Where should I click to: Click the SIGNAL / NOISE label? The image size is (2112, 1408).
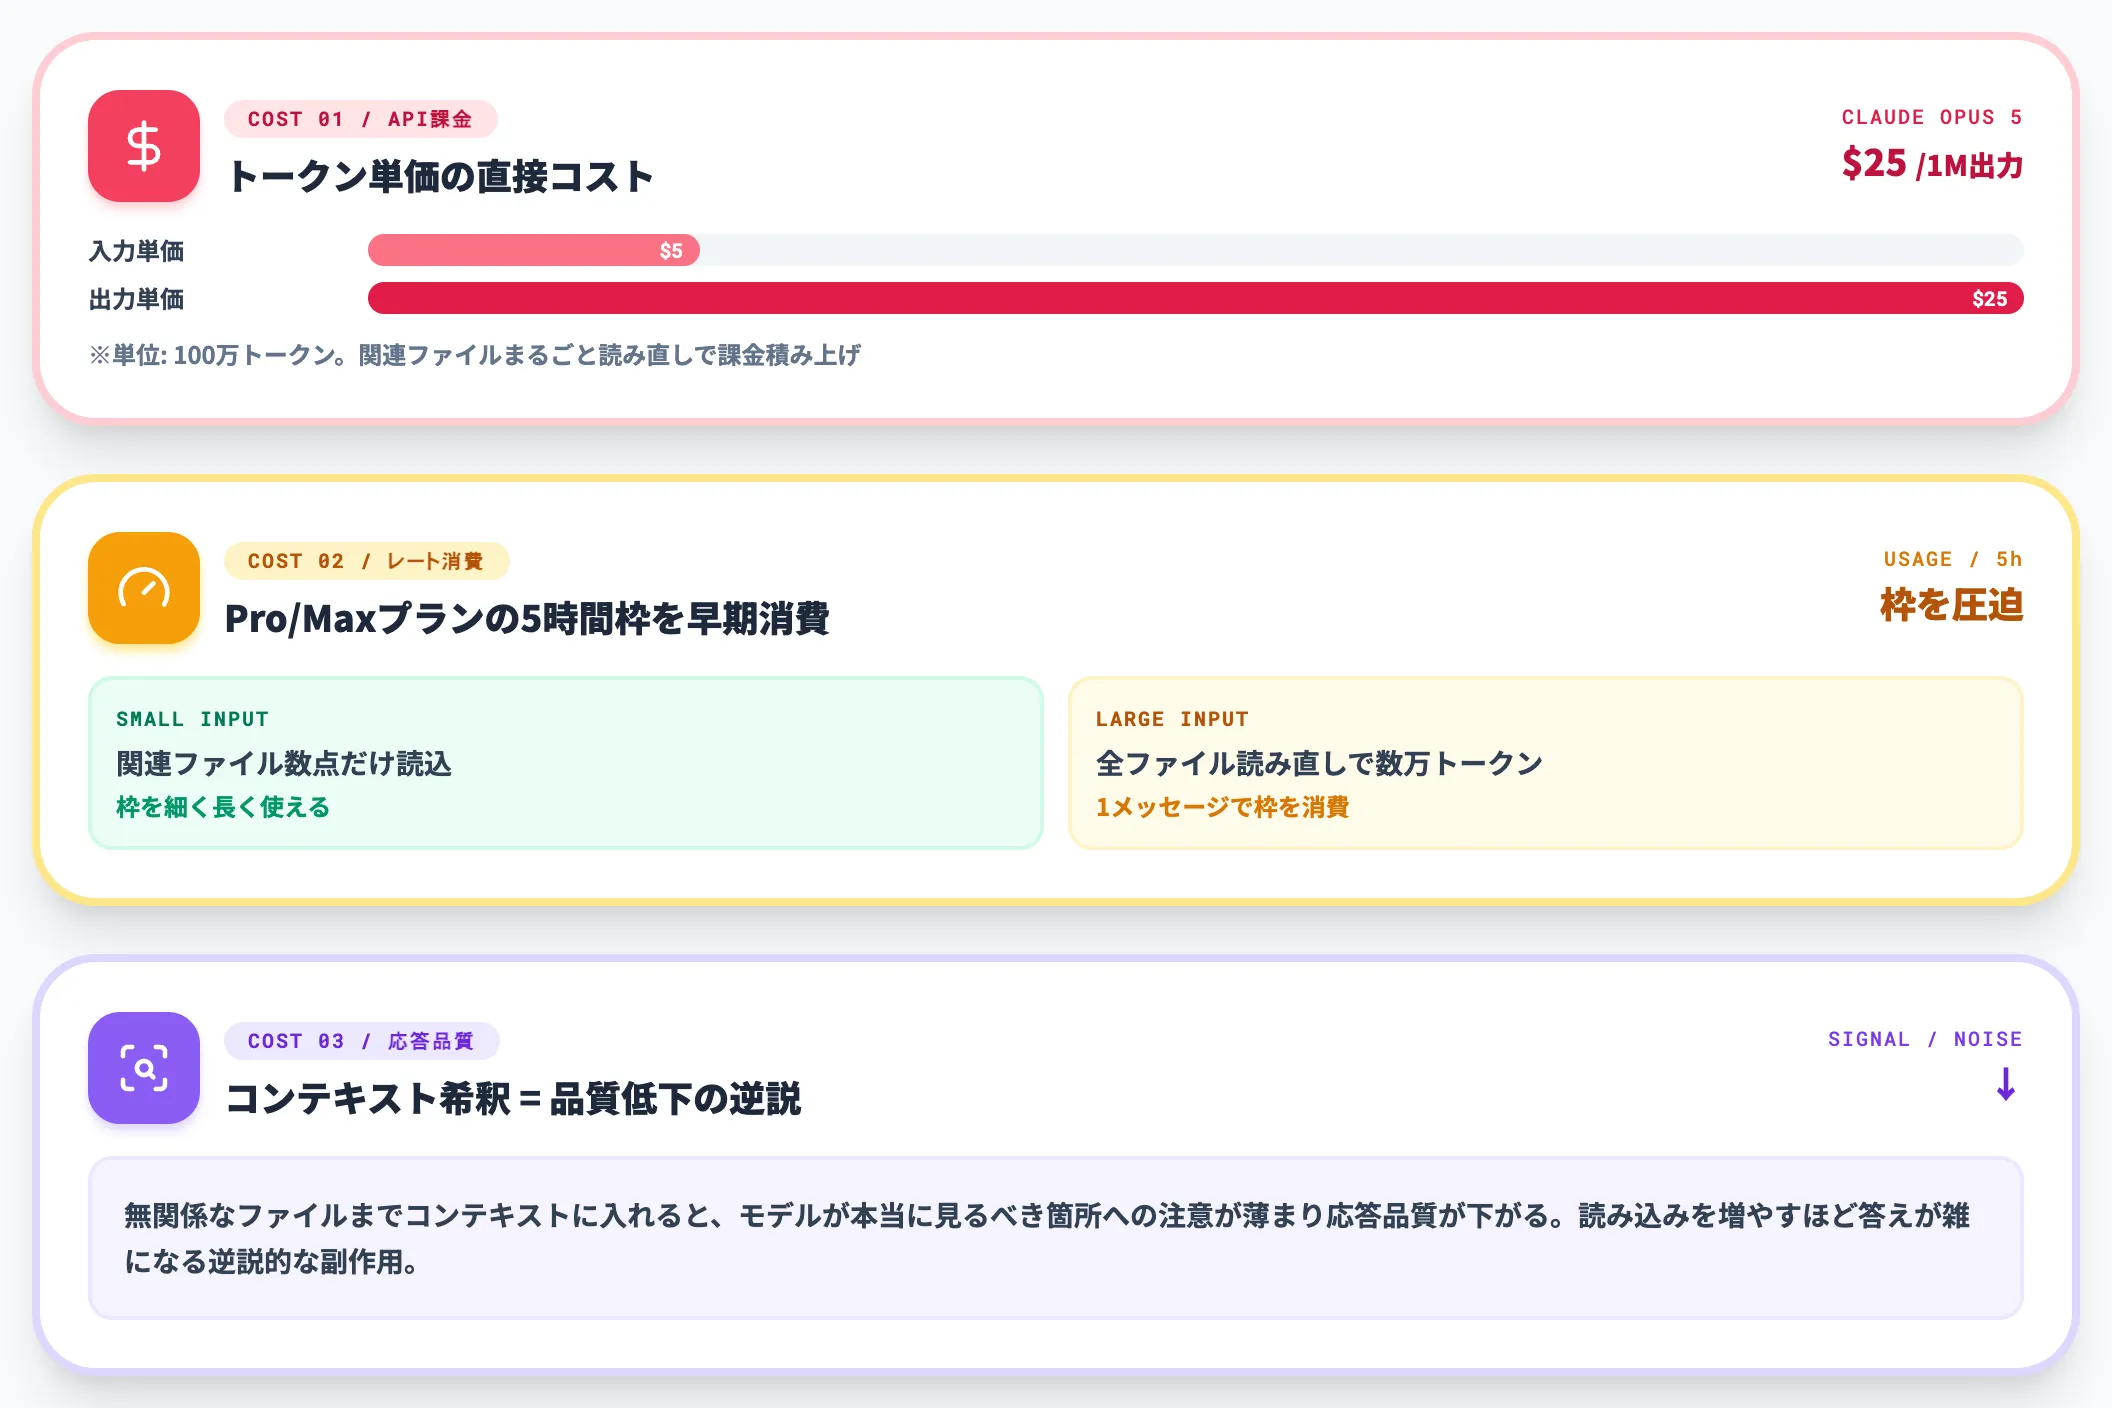pyautogui.click(x=1925, y=1039)
